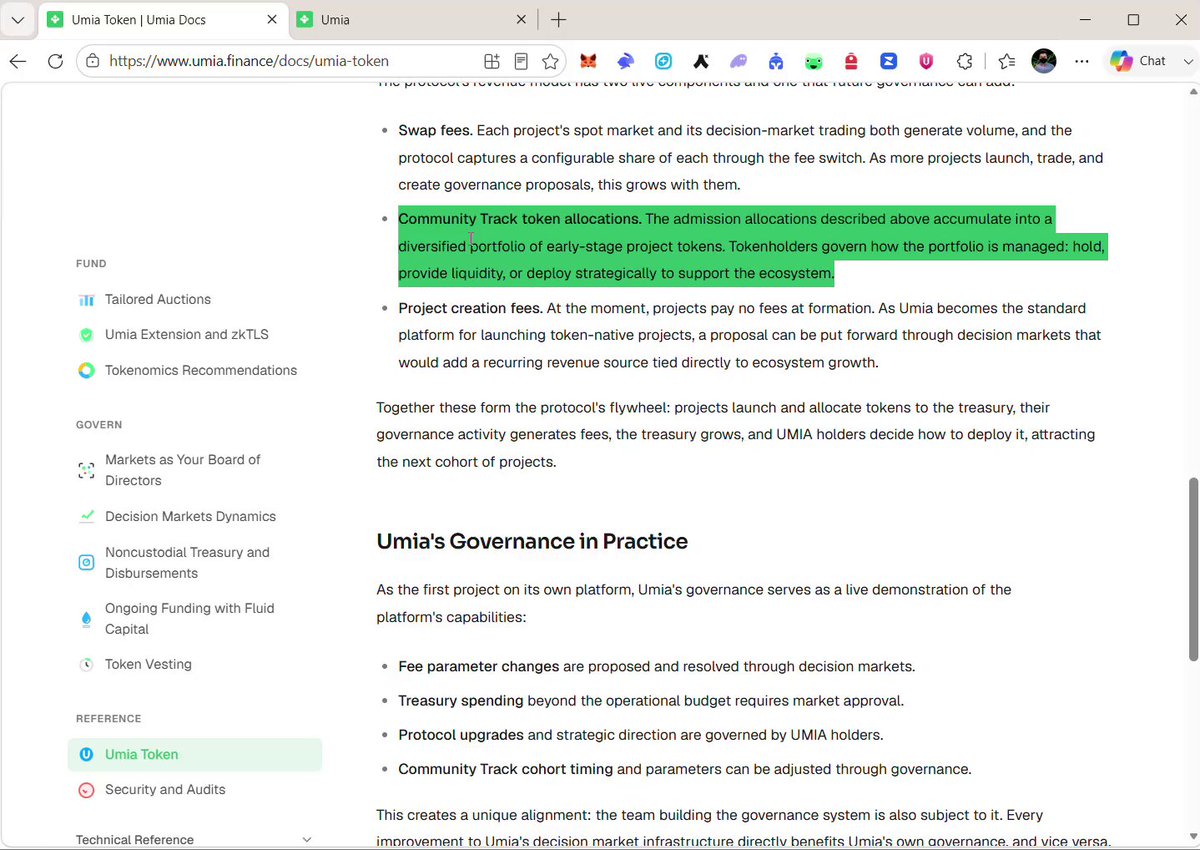Click the blue Z-logo extension icon
Viewport: 1200px width, 850px height.
tap(889, 61)
